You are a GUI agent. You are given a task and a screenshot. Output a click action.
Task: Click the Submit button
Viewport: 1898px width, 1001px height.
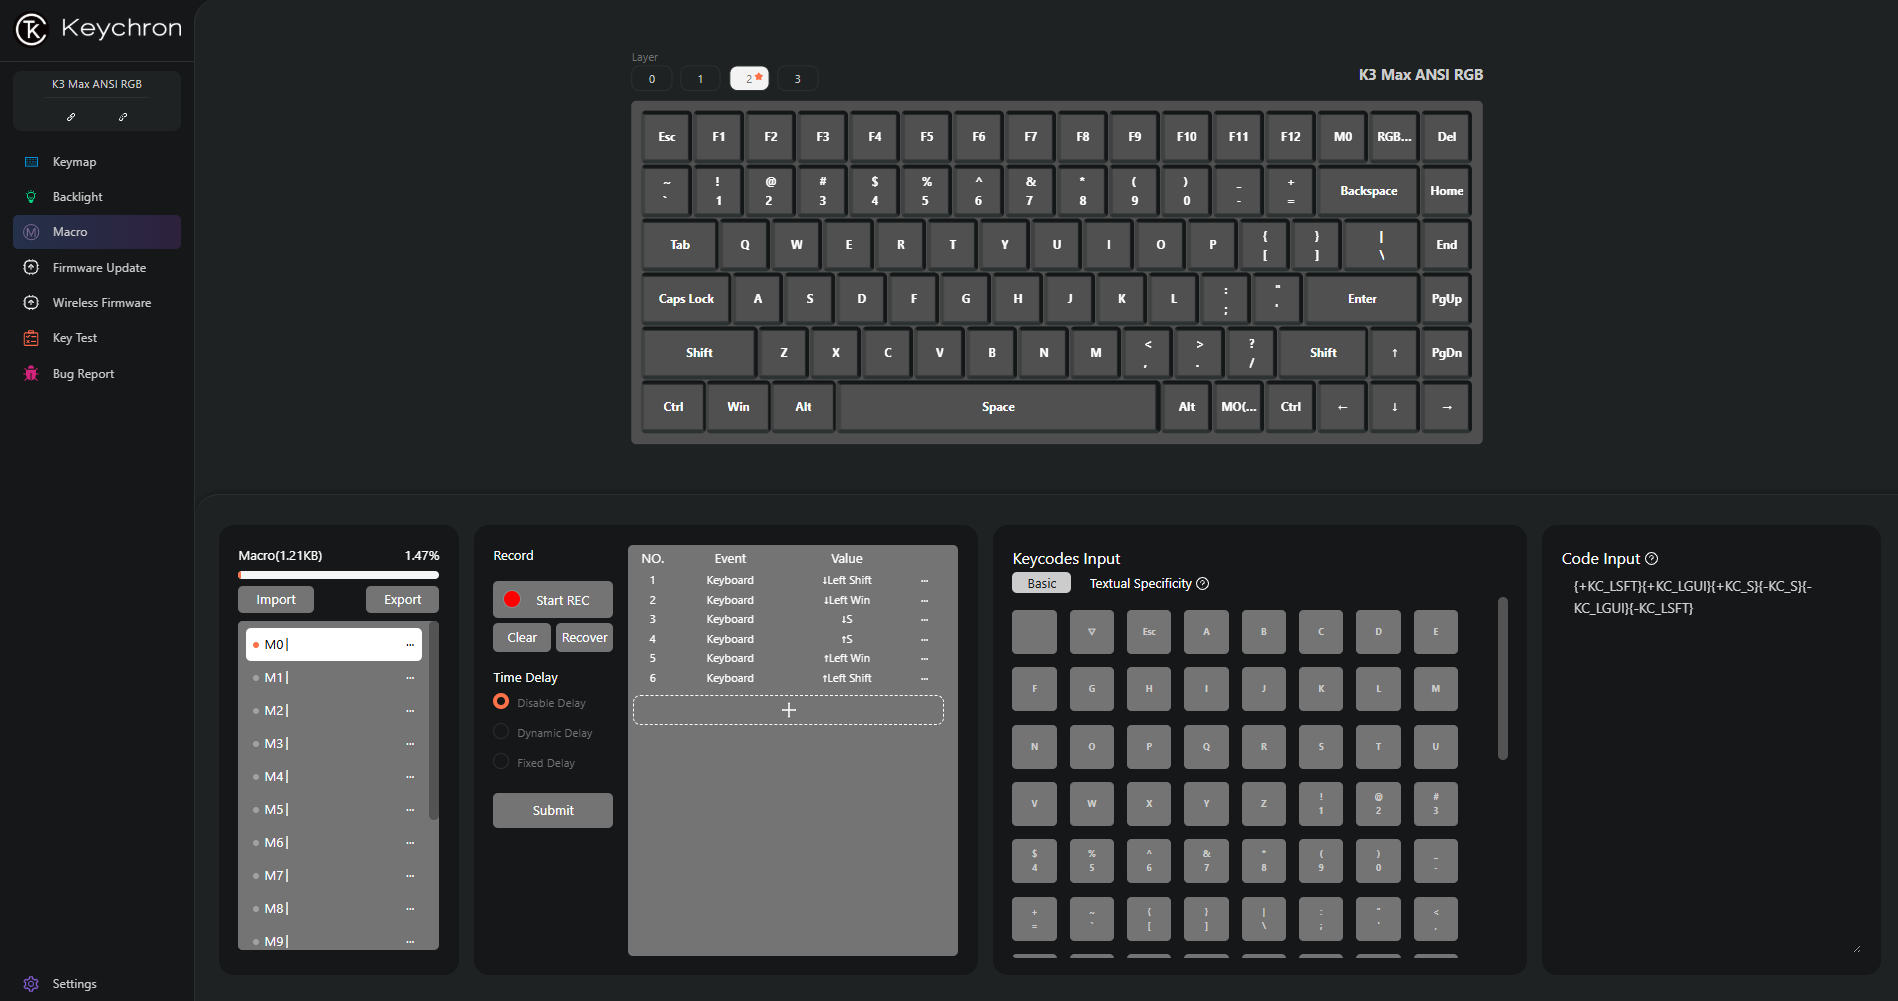[x=552, y=811]
